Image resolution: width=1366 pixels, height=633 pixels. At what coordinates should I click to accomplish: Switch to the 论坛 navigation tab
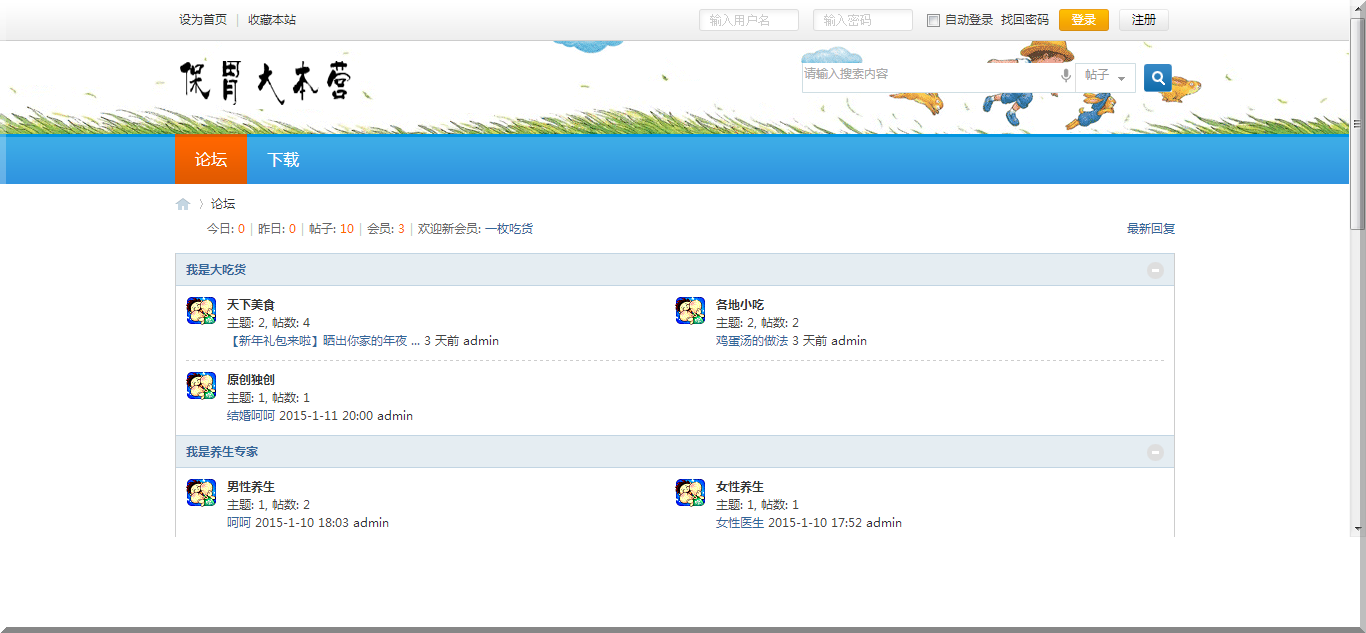(x=211, y=160)
